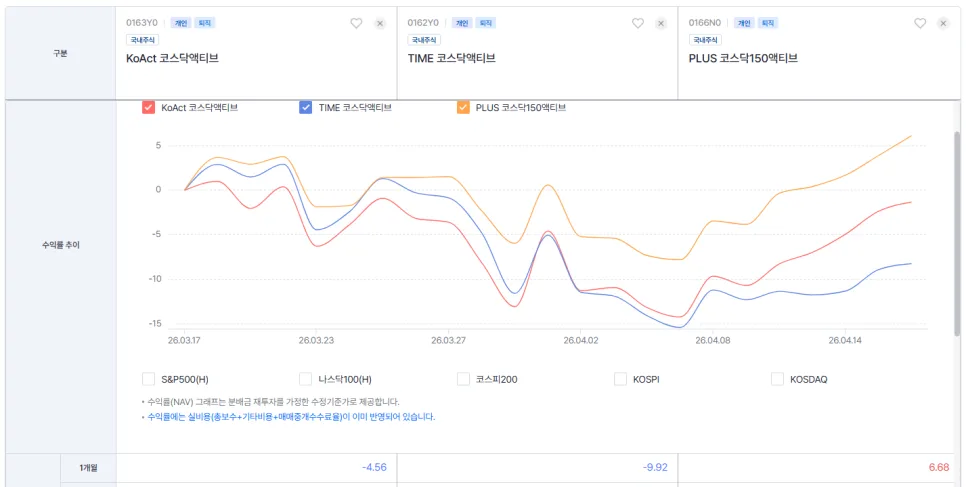
Task: Remove TIME 코스닥액티브 from comparison
Action: coord(661,23)
